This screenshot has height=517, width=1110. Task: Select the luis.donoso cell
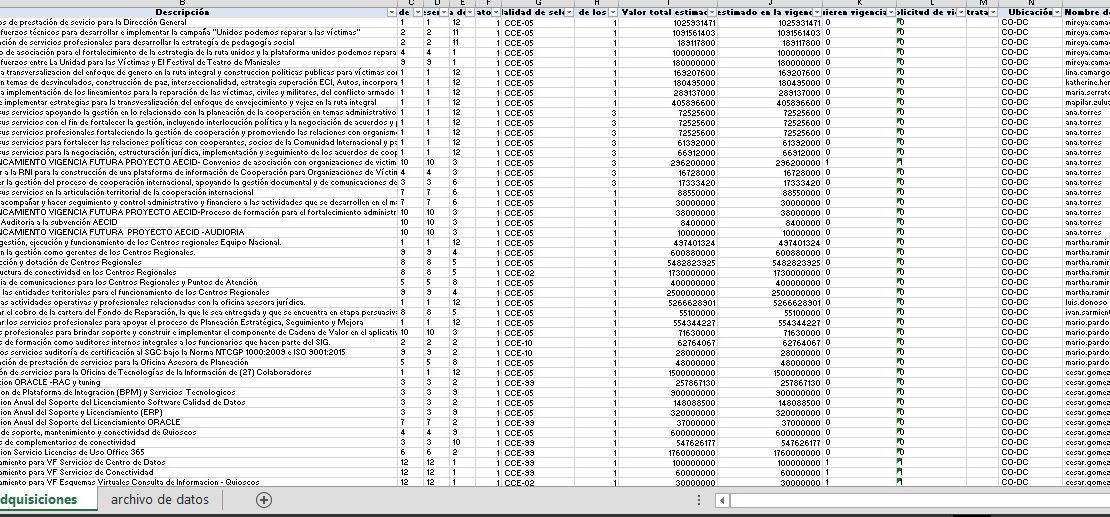[1087, 302]
